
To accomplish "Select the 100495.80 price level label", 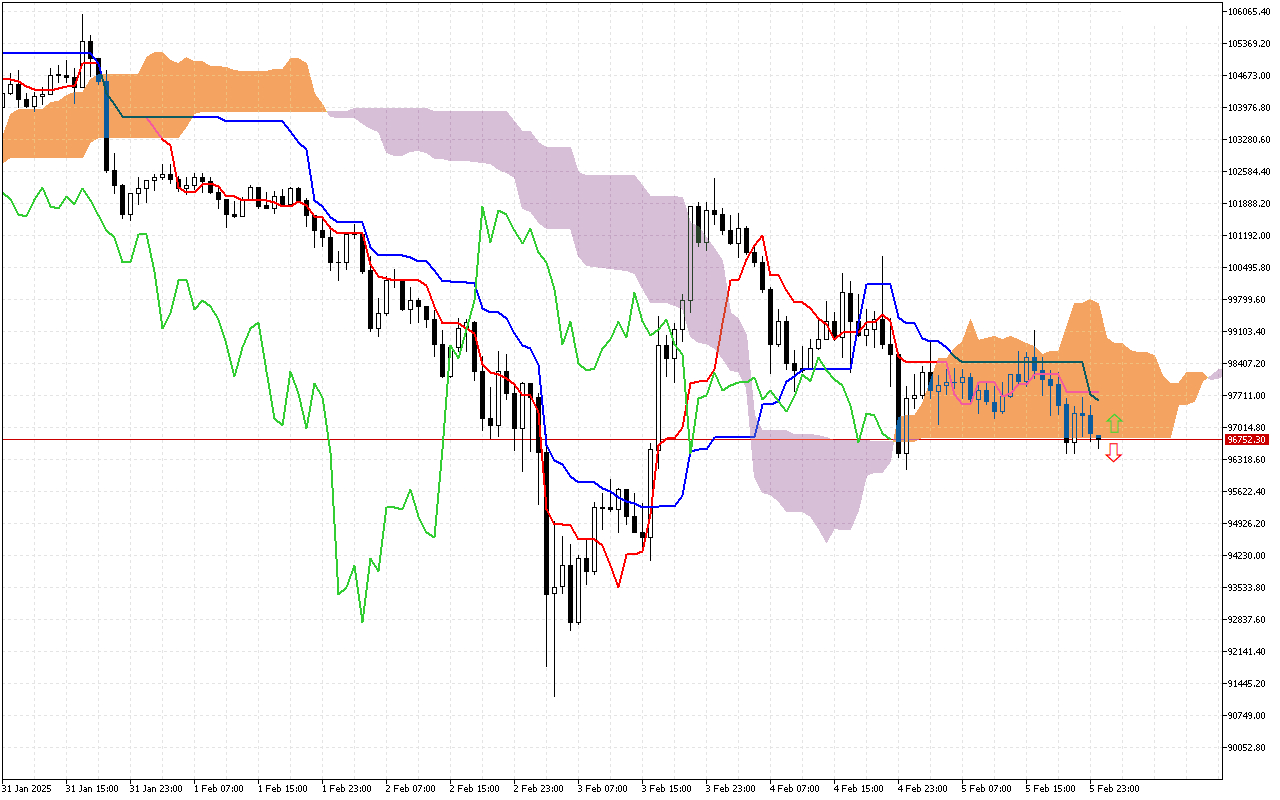I will coord(1250,268).
